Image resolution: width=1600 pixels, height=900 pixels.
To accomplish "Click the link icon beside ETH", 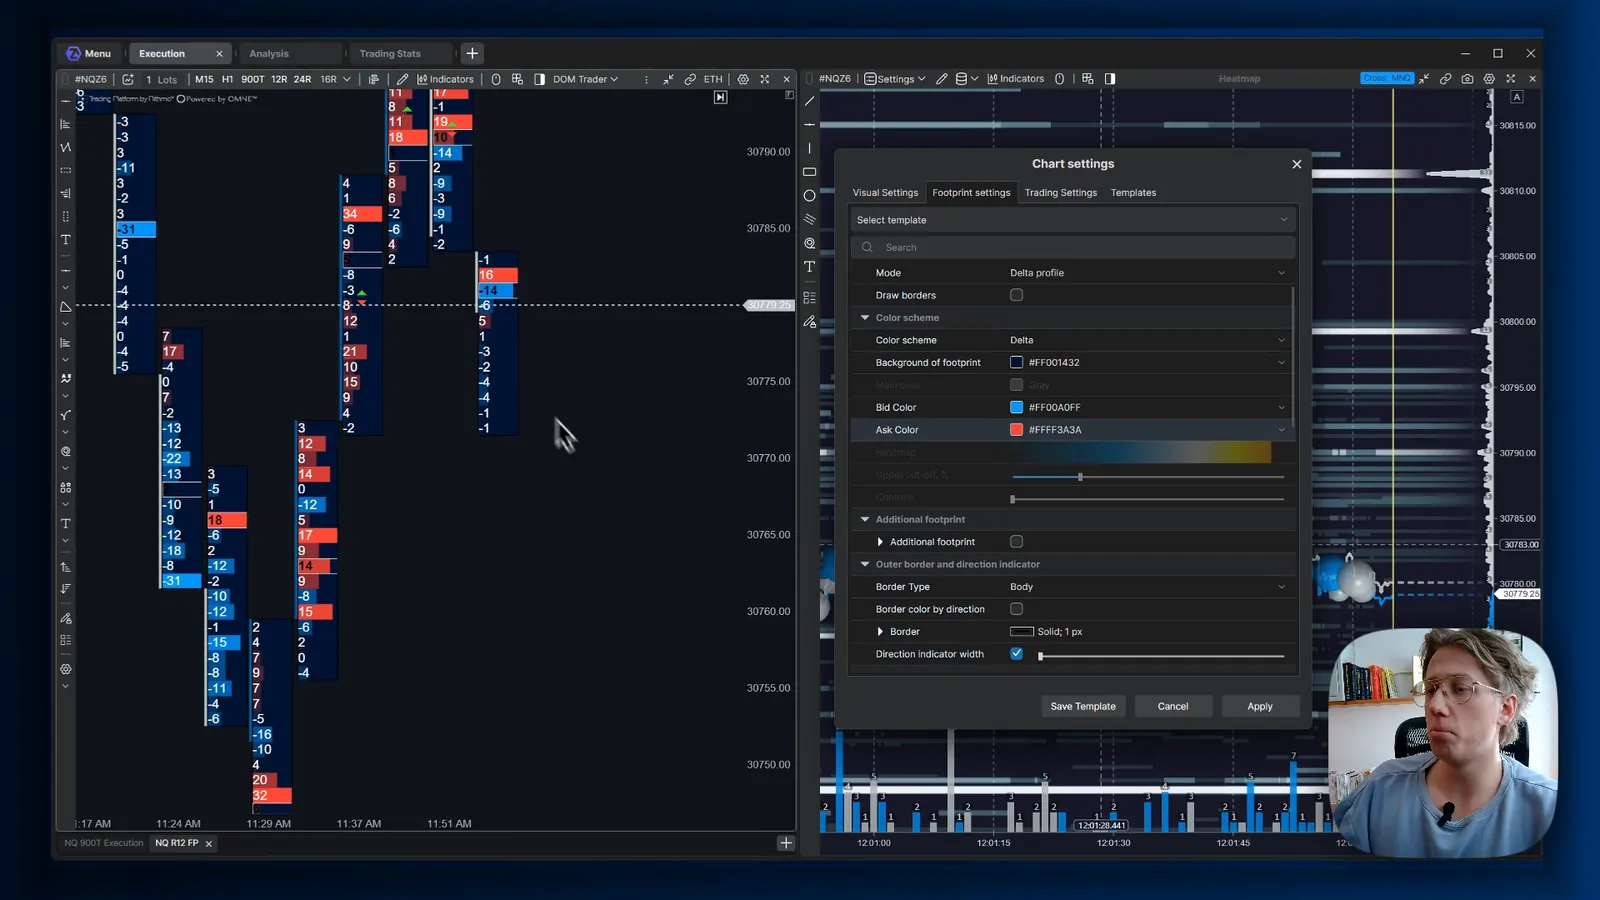I will 690,79.
